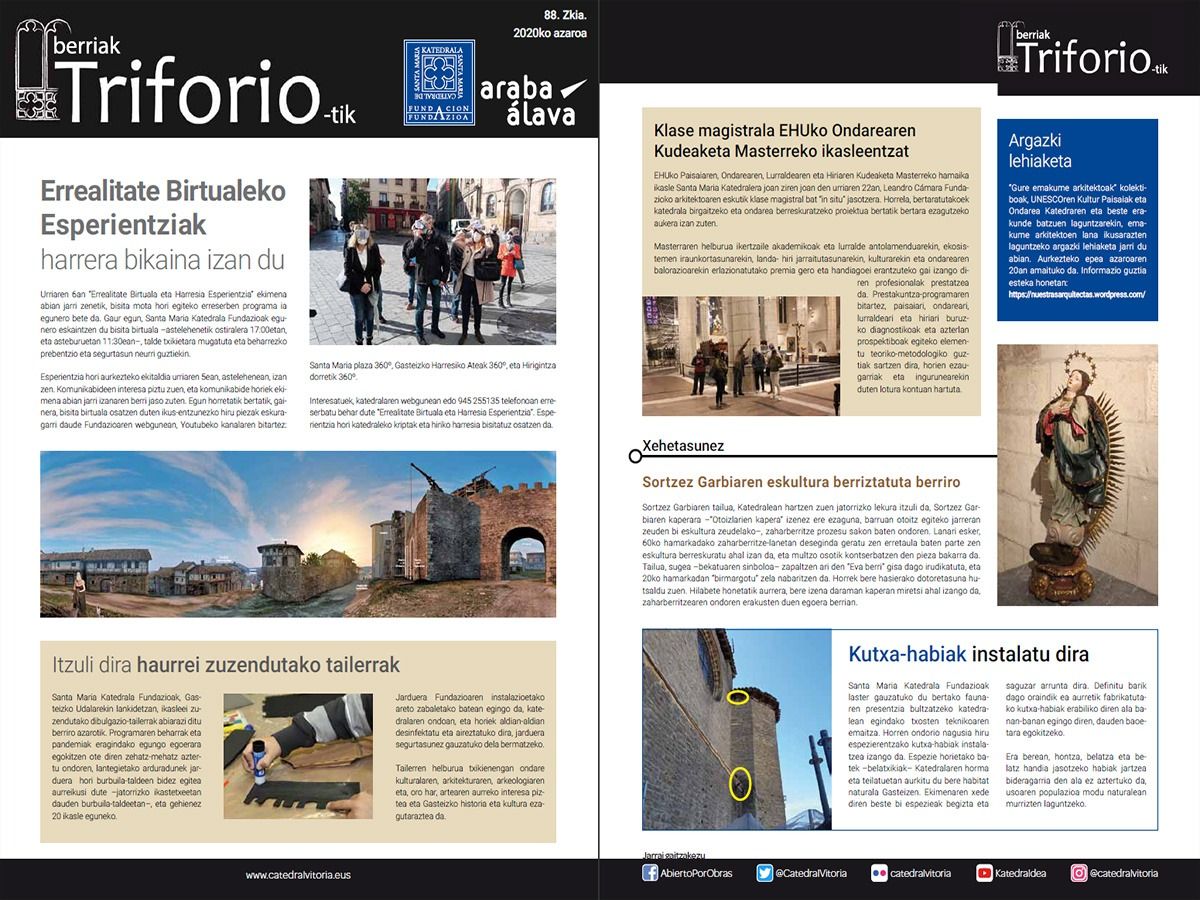1200x900 pixels.
Task: Click the Santa Maria Katedrala Fundazioa logo
Action: pyautogui.click(x=439, y=82)
